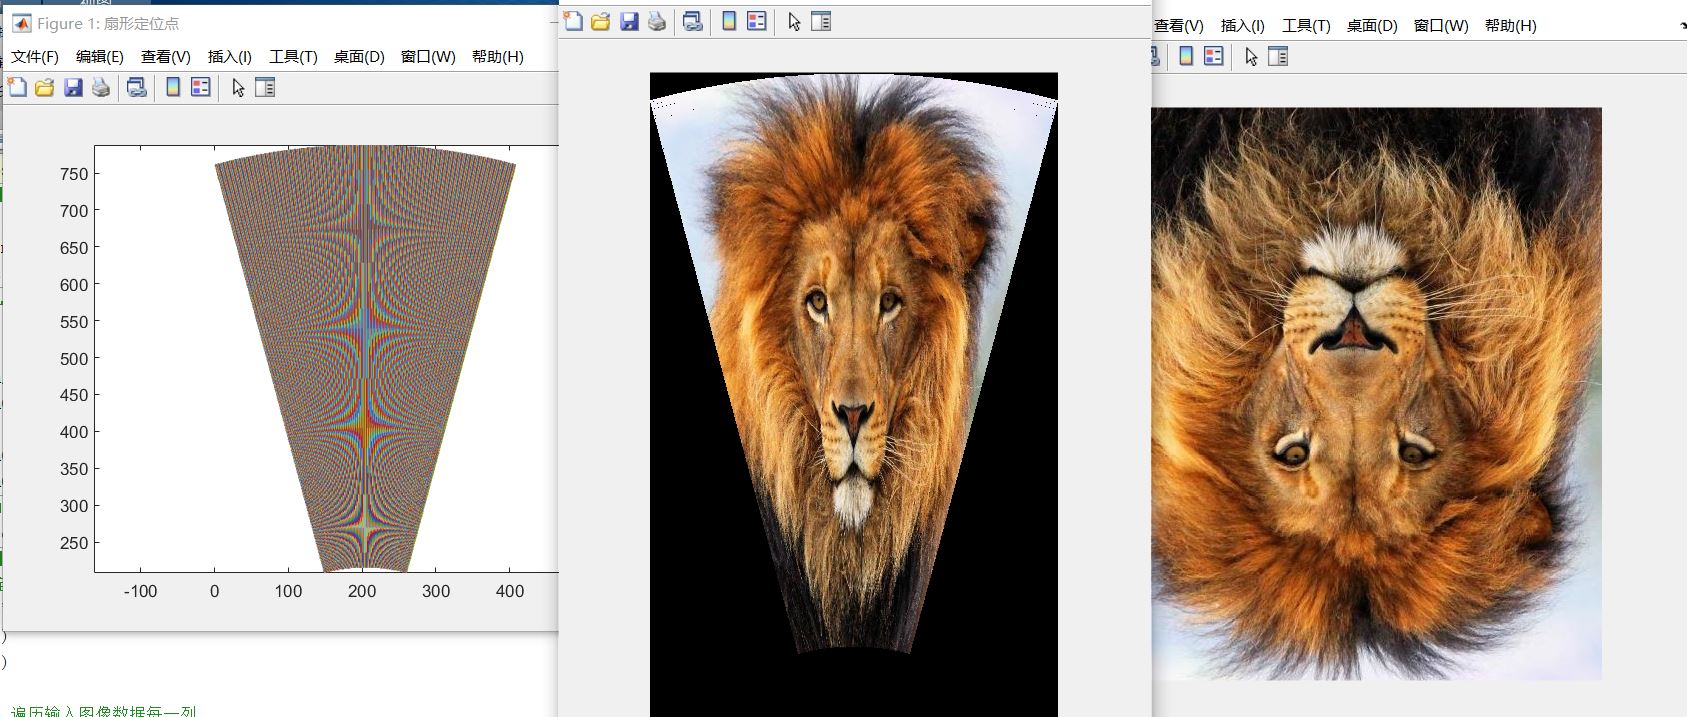Click y-axis tick label 750 in Figure 1
Screen dimensions: 1687x717
click(74, 174)
